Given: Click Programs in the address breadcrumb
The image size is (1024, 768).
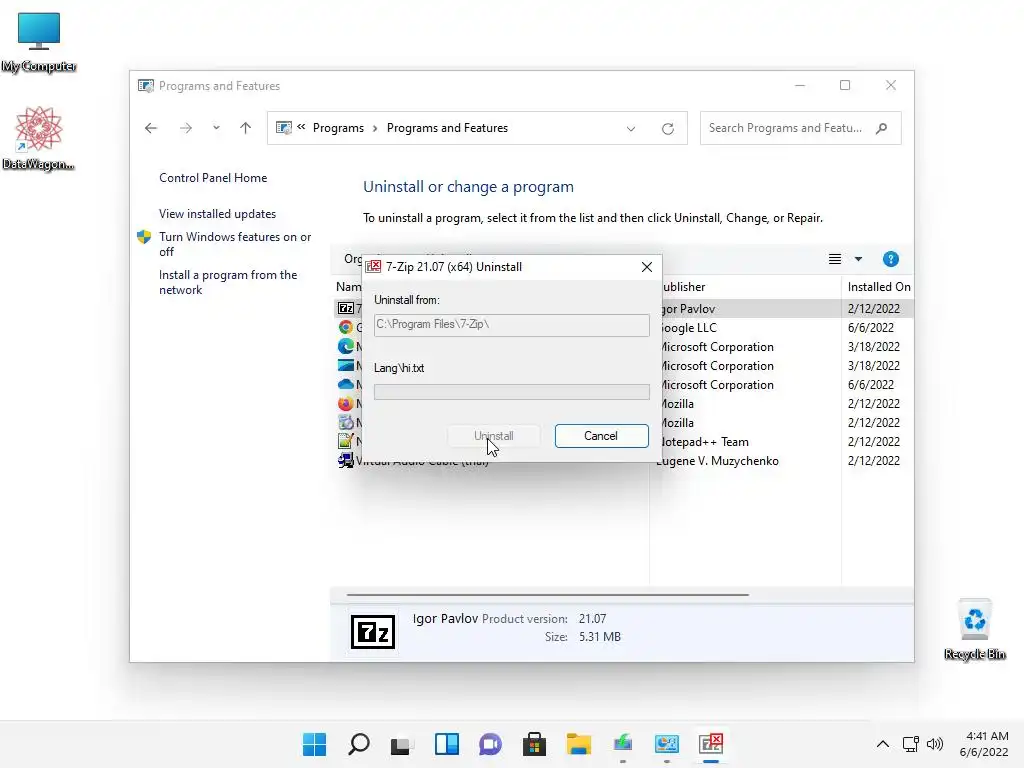Looking at the screenshot, I should point(338,128).
